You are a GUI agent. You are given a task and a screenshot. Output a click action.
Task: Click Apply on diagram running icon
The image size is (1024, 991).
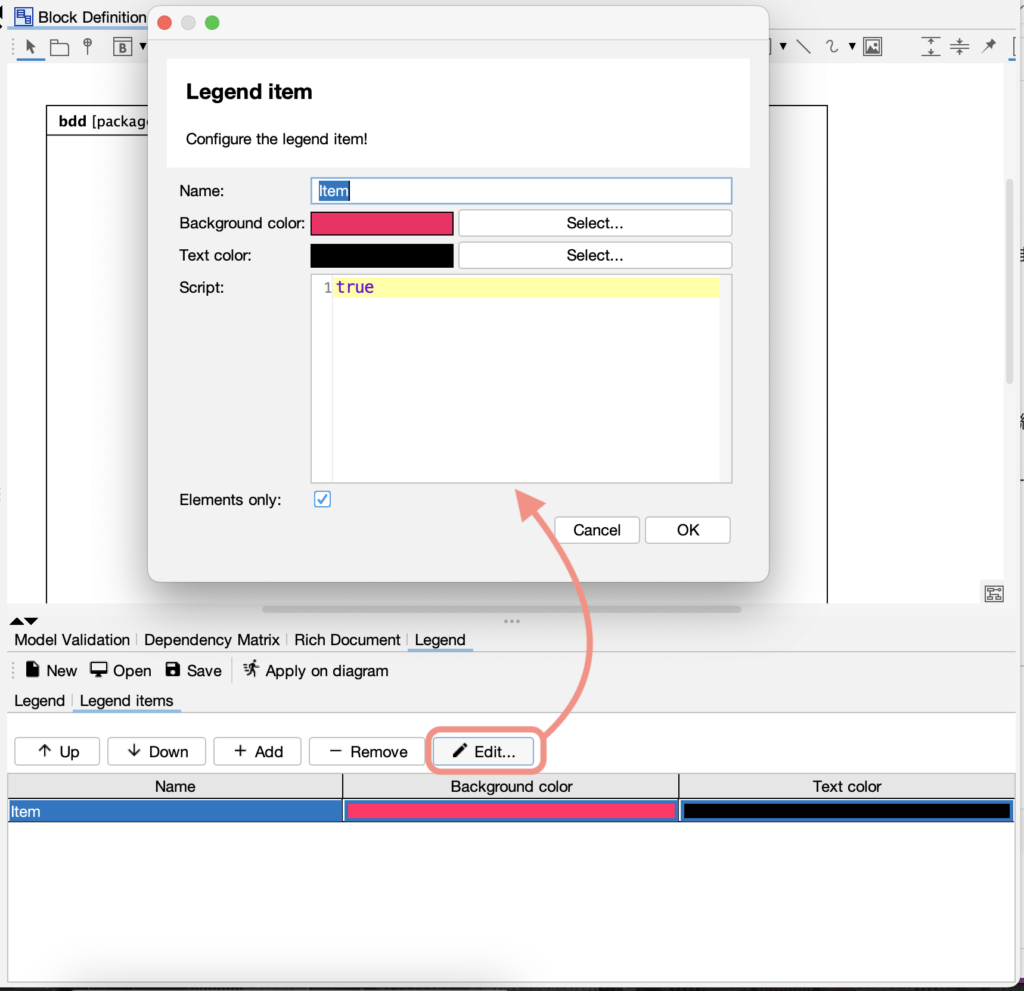tap(251, 670)
